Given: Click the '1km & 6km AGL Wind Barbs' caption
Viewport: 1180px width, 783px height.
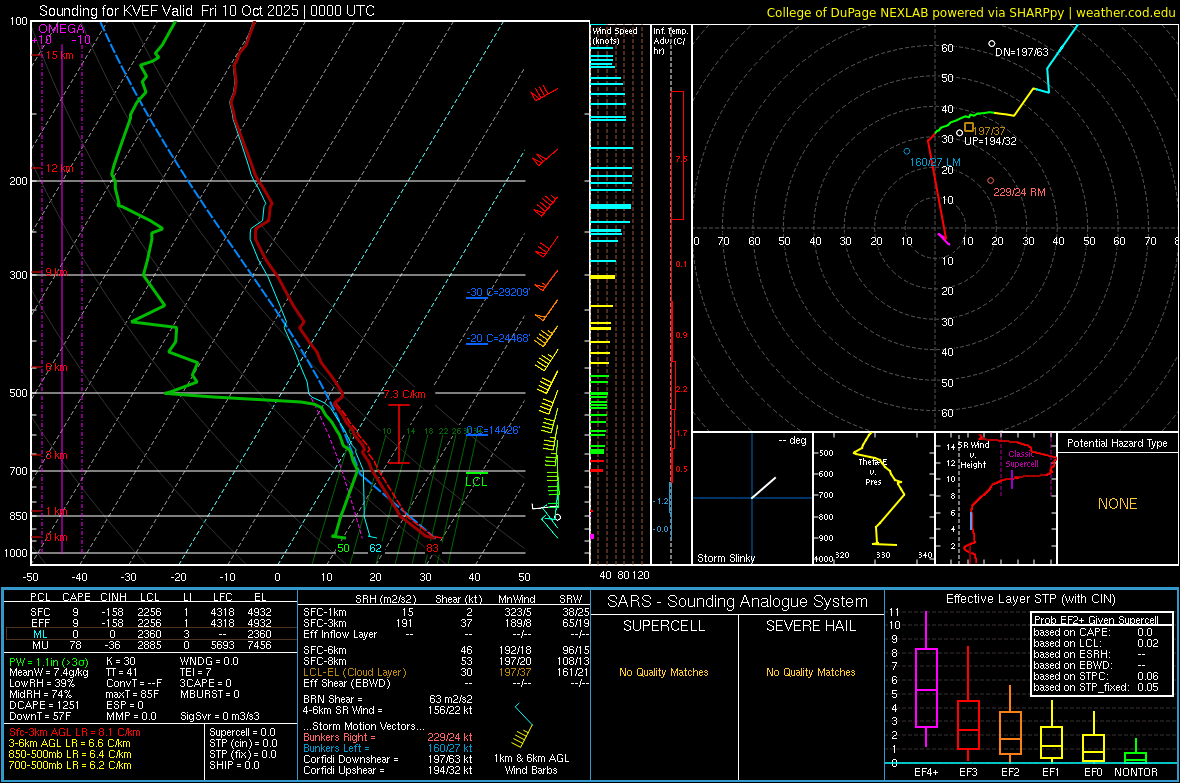Looking at the screenshot, I should pos(531,764).
